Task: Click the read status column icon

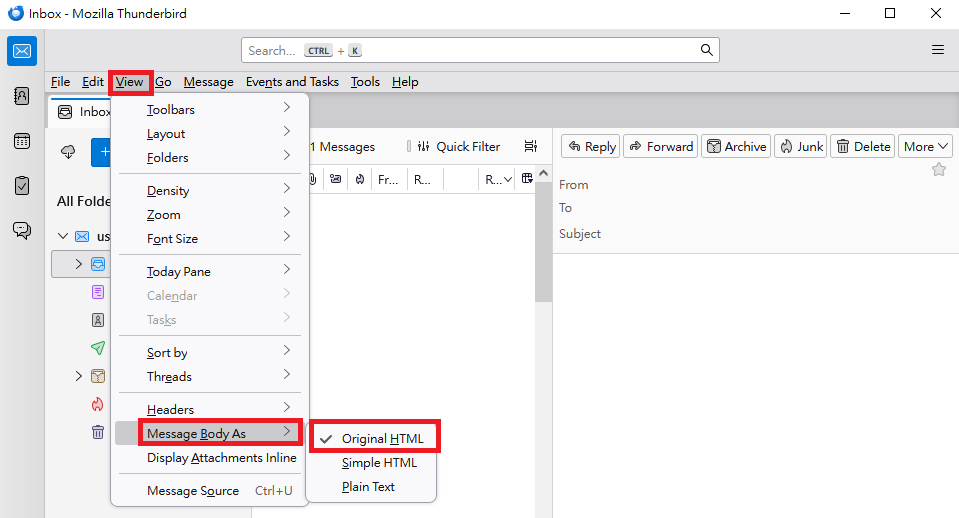Action: click(x=336, y=179)
